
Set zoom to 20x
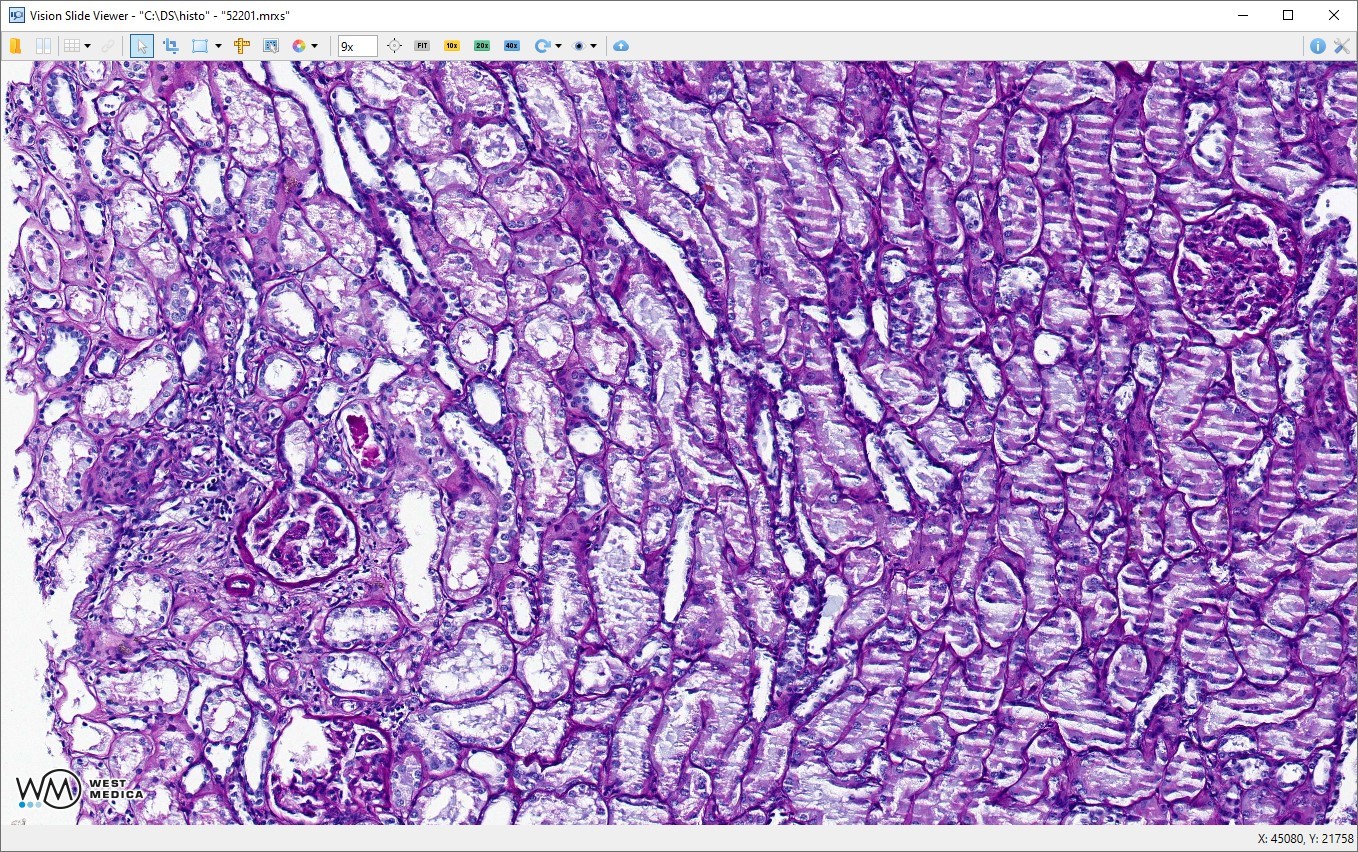(482, 46)
